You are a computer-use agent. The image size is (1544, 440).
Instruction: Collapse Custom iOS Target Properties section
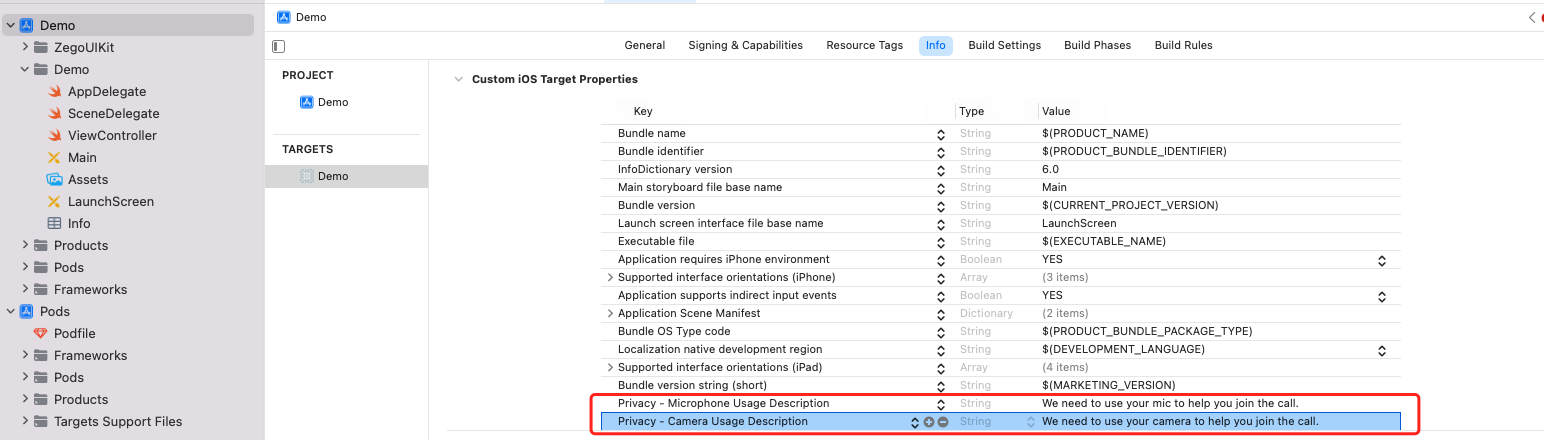458,79
